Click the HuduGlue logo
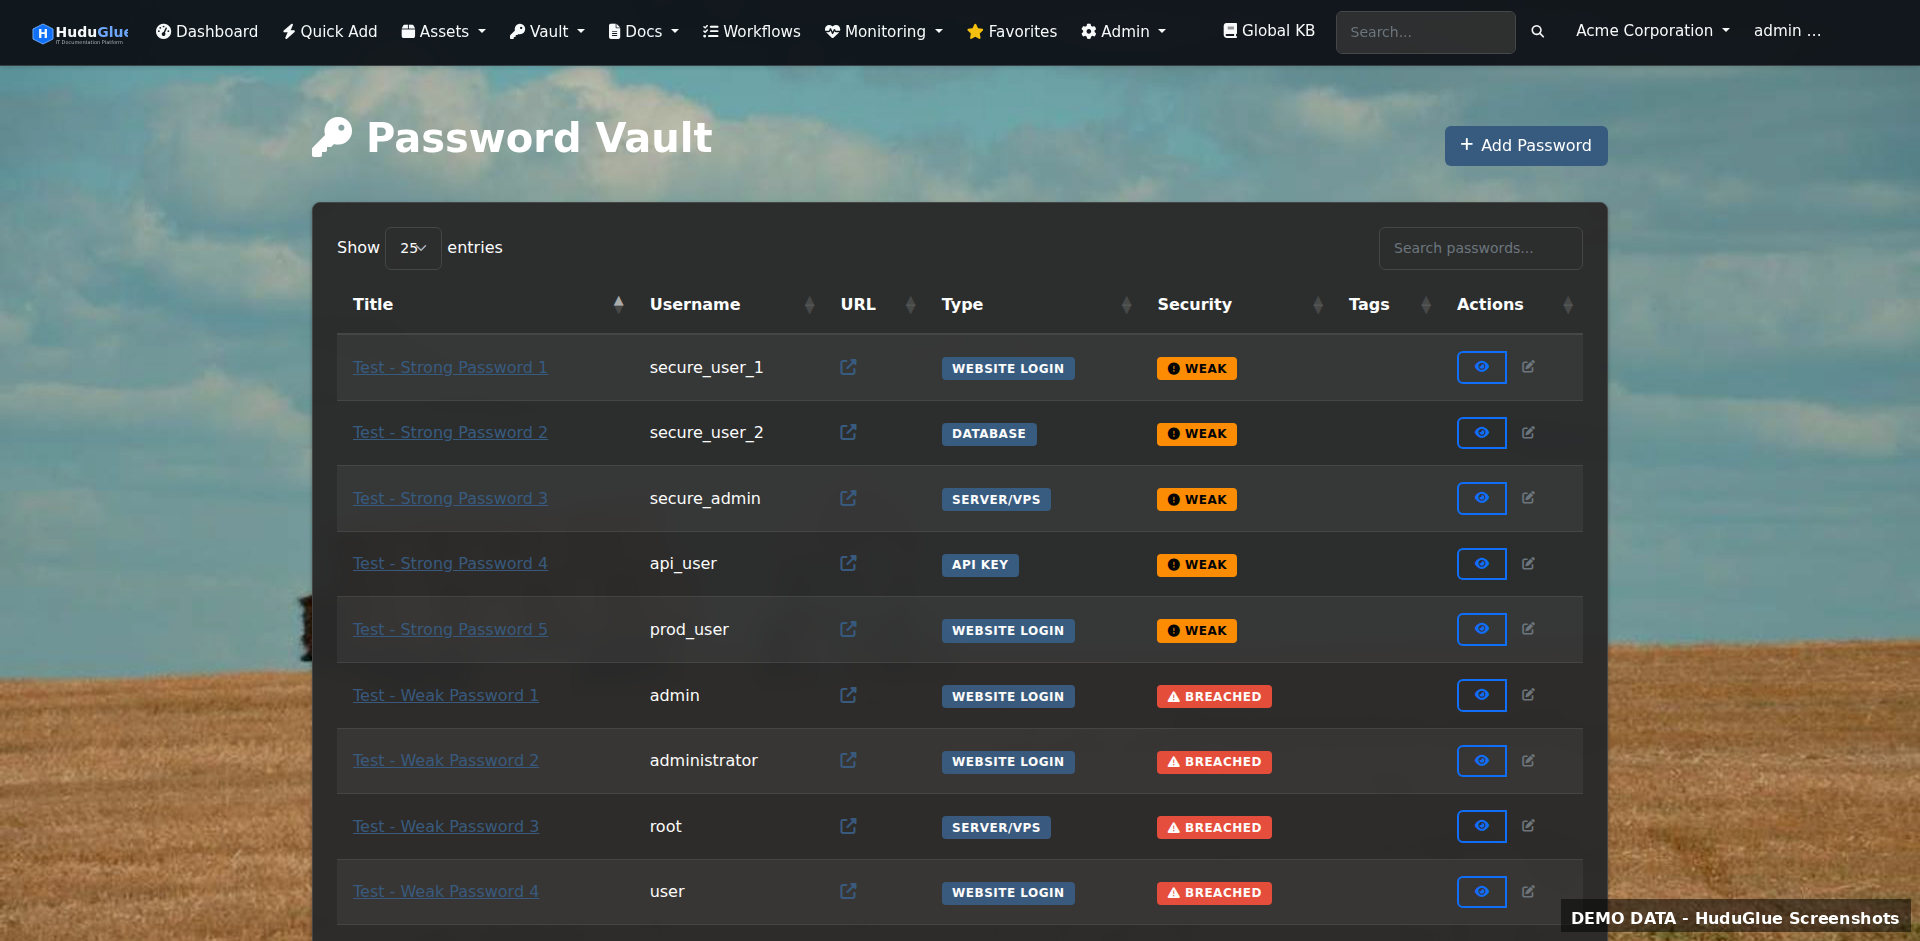Viewport: 1920px width, 941px height. [x=80, y=32]
